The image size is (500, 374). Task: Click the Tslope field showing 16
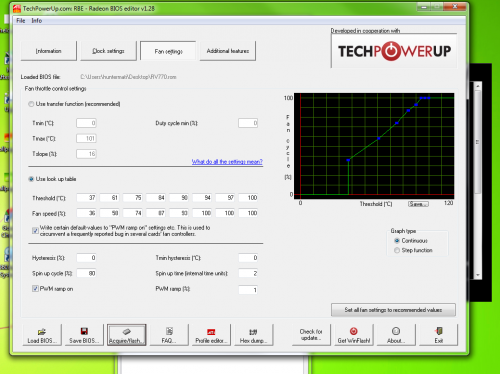86,154
